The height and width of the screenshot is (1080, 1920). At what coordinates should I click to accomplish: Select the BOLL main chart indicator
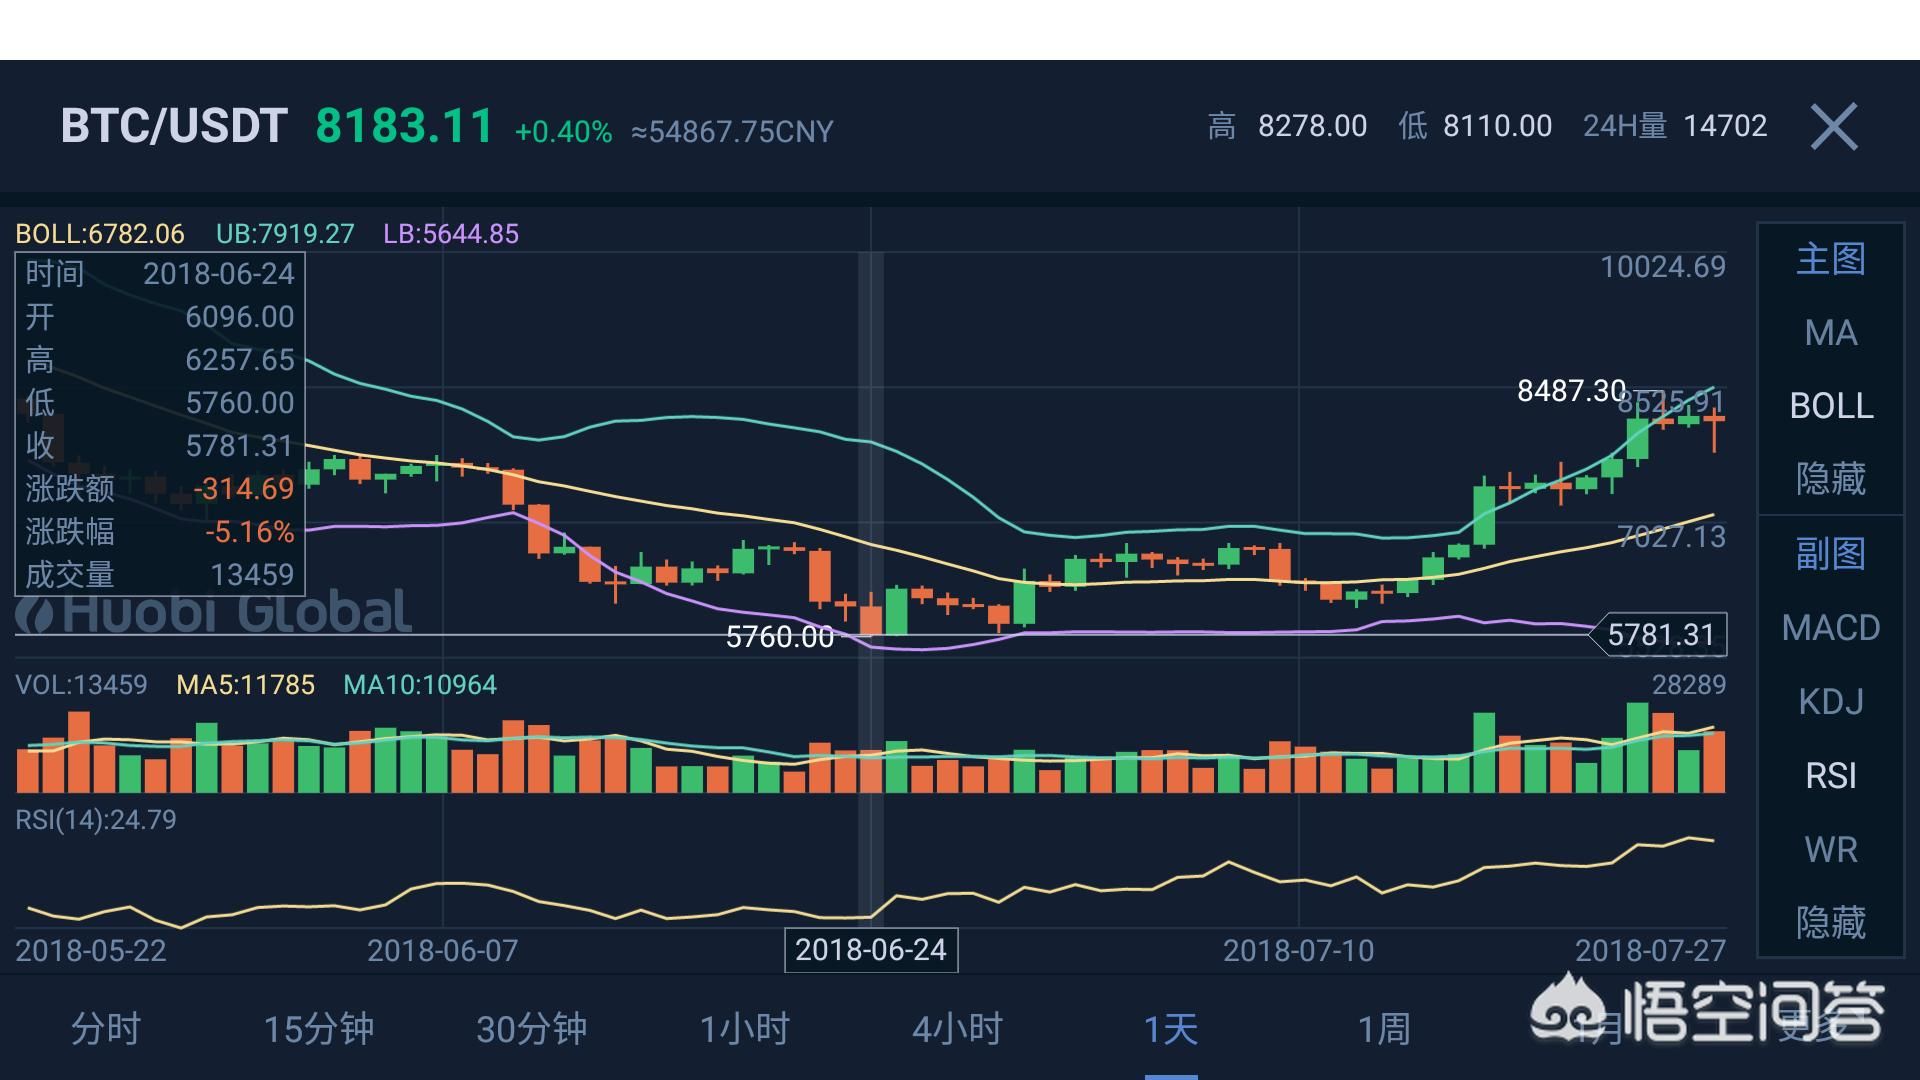click(1831, 406)
